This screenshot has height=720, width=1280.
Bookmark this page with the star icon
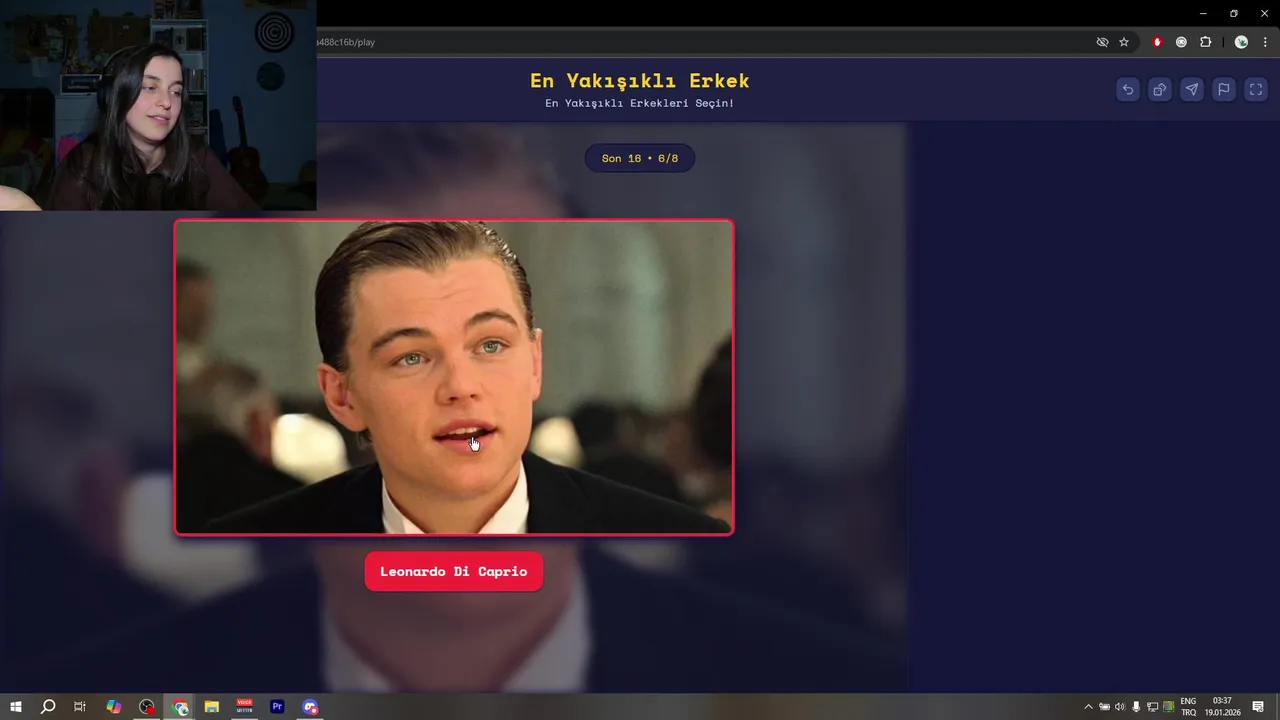pyautogui.click(x=1124, y=42)
